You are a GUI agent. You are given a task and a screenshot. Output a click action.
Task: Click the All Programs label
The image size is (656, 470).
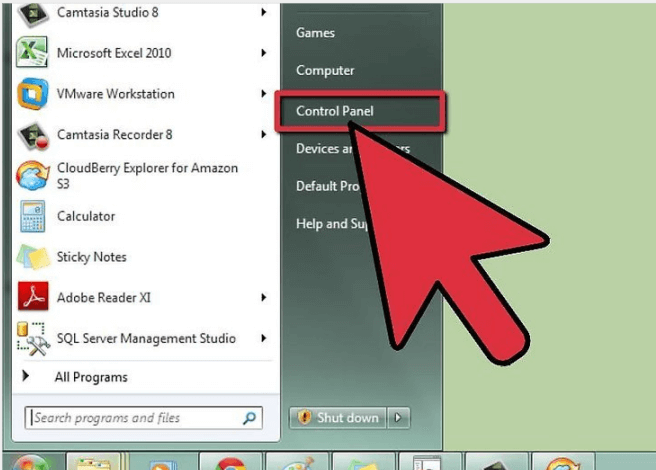pyautogui.click(x=91, y=377)
